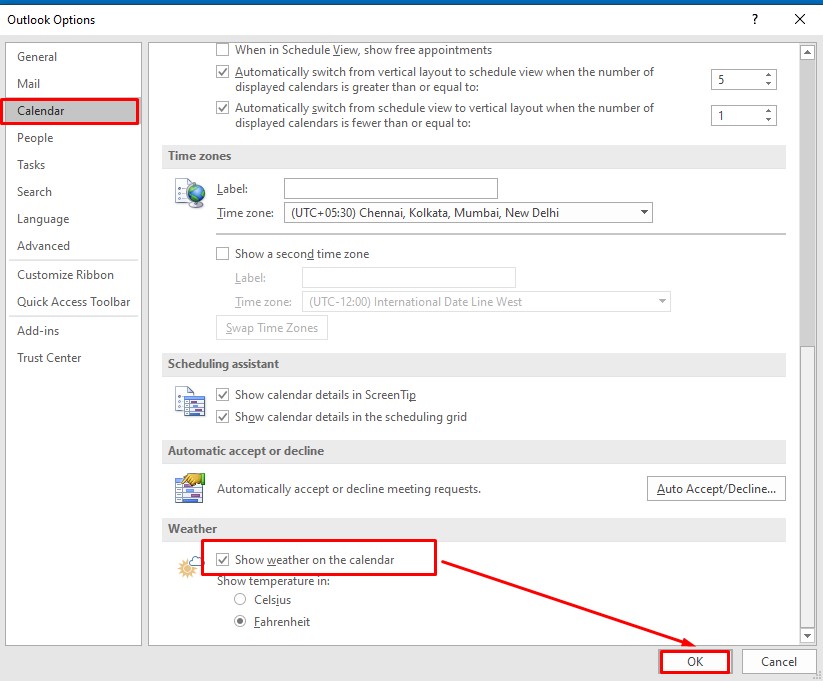This screenshot has height=681, width=823.
Task: Select the Trust Center category
Action: coord(48,357)
